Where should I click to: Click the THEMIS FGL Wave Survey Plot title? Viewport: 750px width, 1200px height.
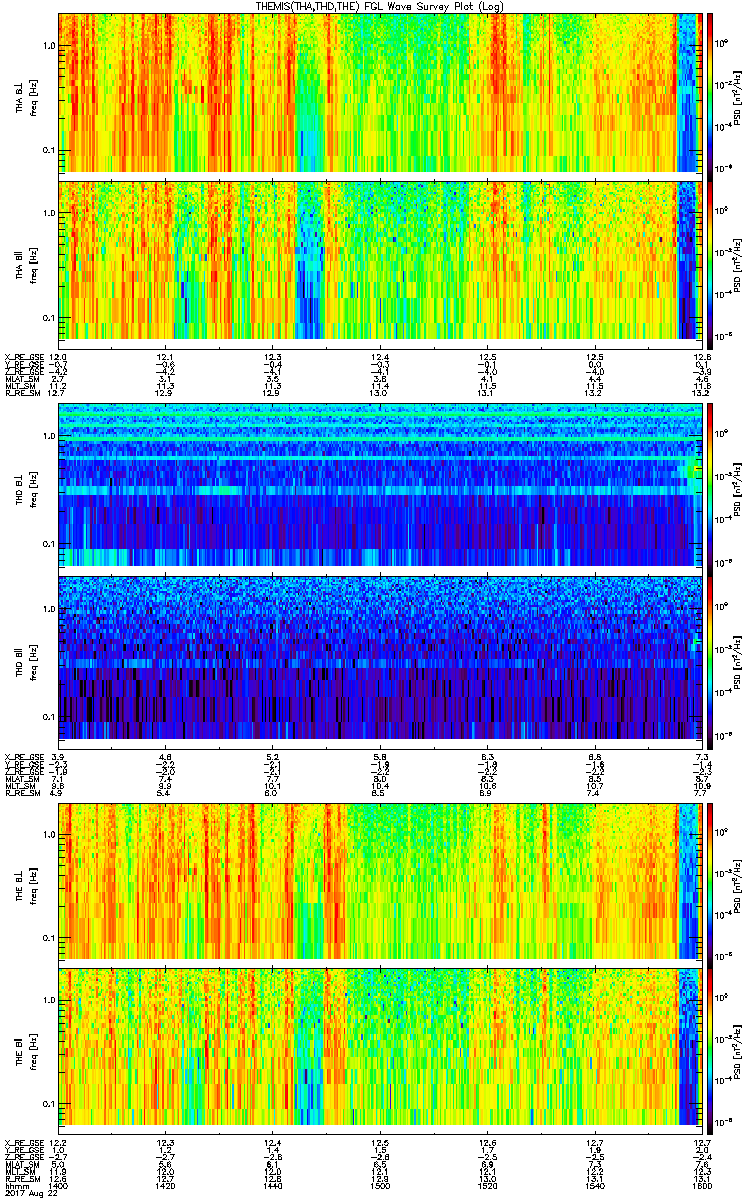pos(380,6)
